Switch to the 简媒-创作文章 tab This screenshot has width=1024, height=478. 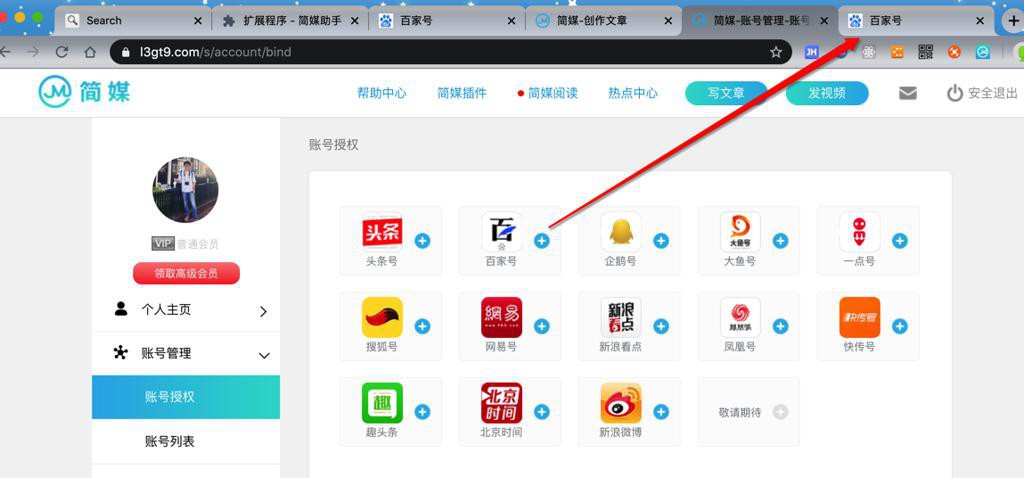pyautogui.click(x=604, y=21)
